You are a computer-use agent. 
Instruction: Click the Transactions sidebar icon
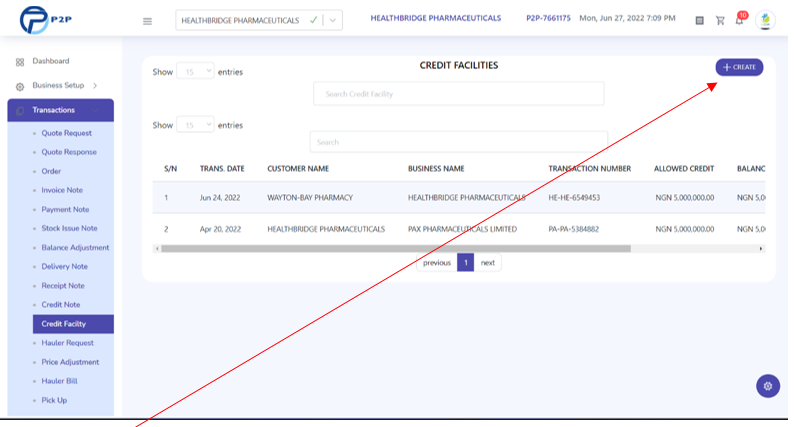[20, 111]
